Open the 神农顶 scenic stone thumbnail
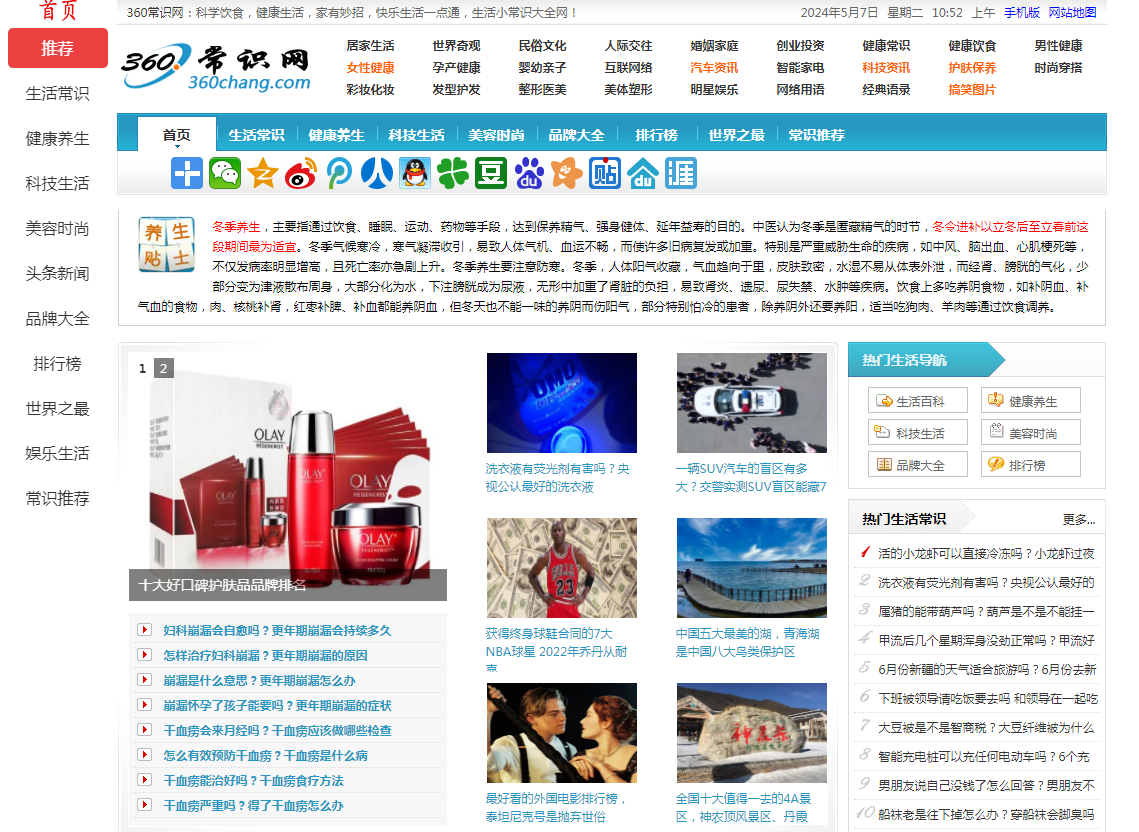The width and height of the screenshot is (1139, 832). (752, 732)
